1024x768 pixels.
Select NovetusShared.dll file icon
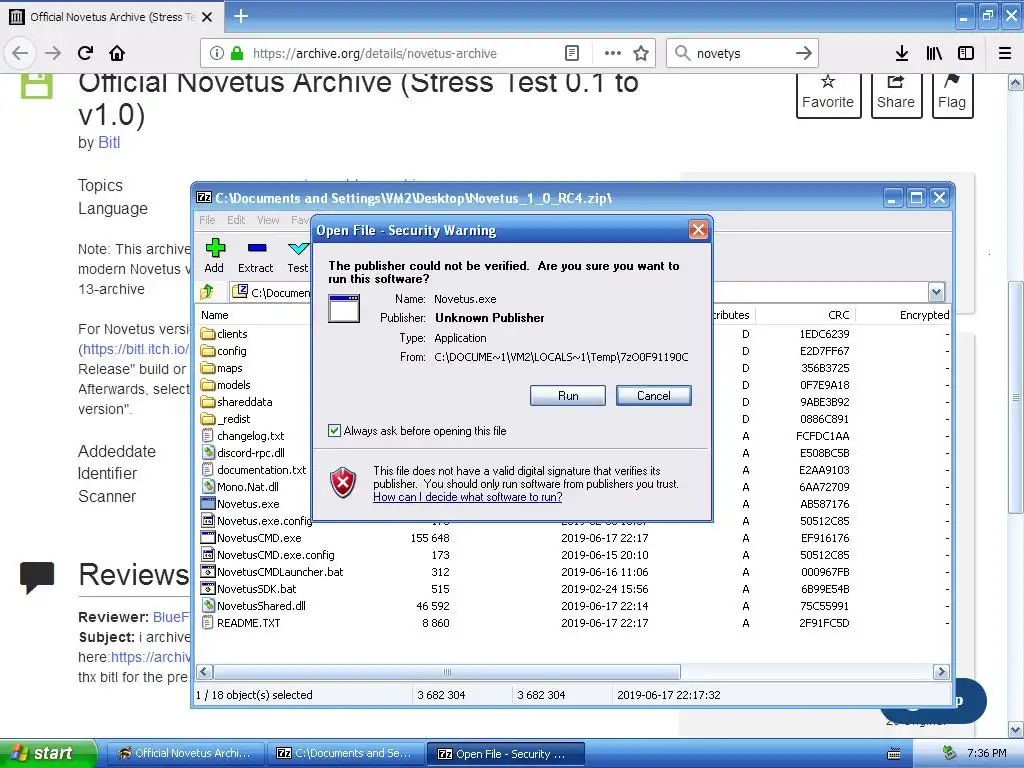[208, 605]
